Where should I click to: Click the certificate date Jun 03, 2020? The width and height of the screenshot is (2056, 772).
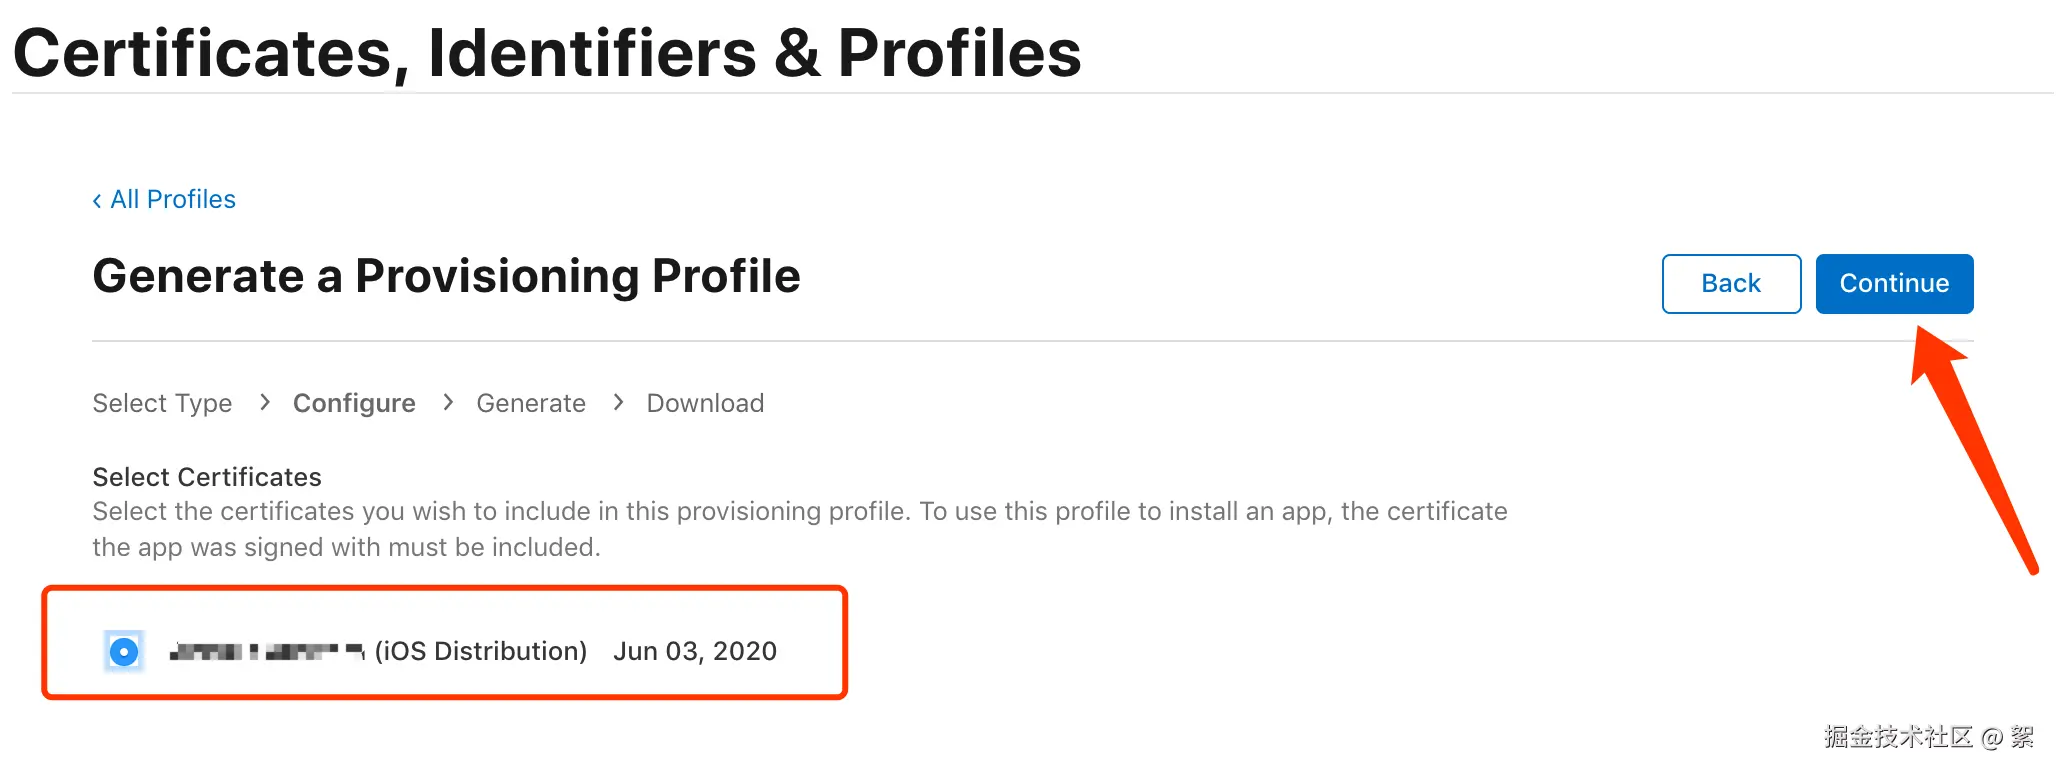pyautogui.click(x=695, y=651)
